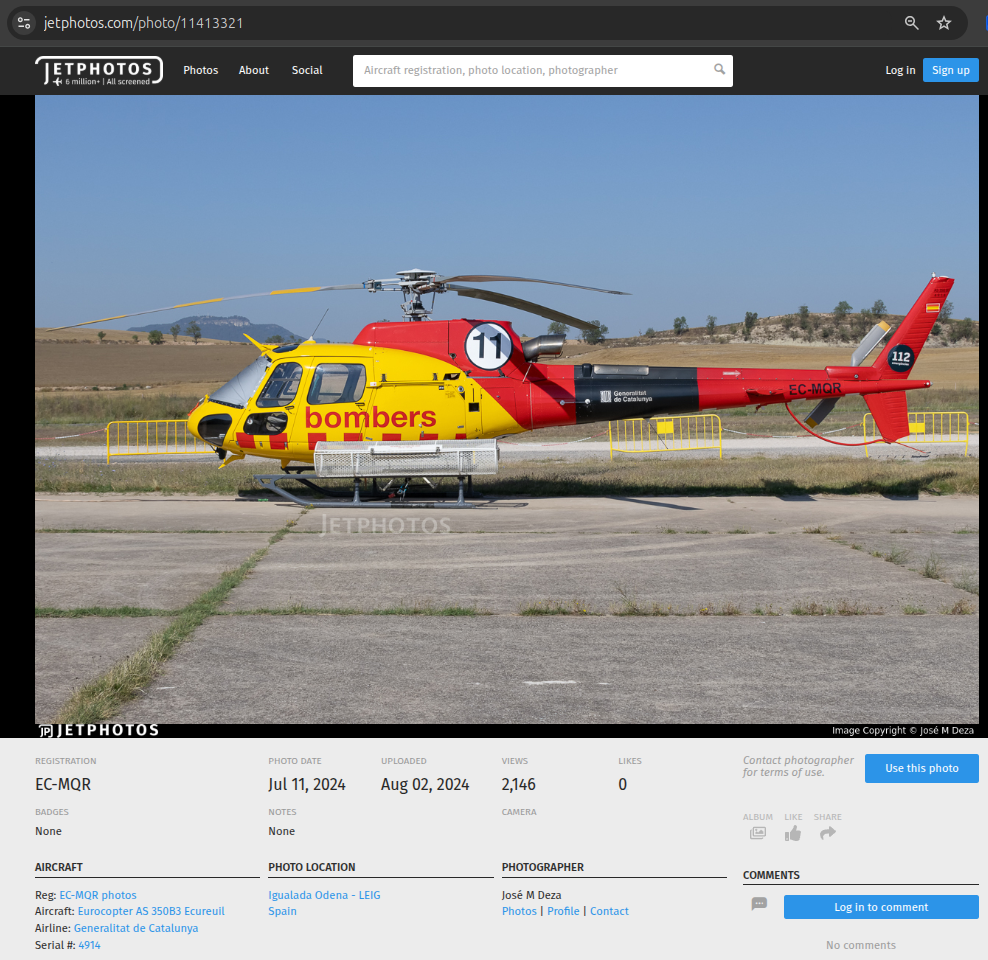This screenshot has width=988, height=960.
Task: Open the Social menu item
Action: tap(307, 70)
